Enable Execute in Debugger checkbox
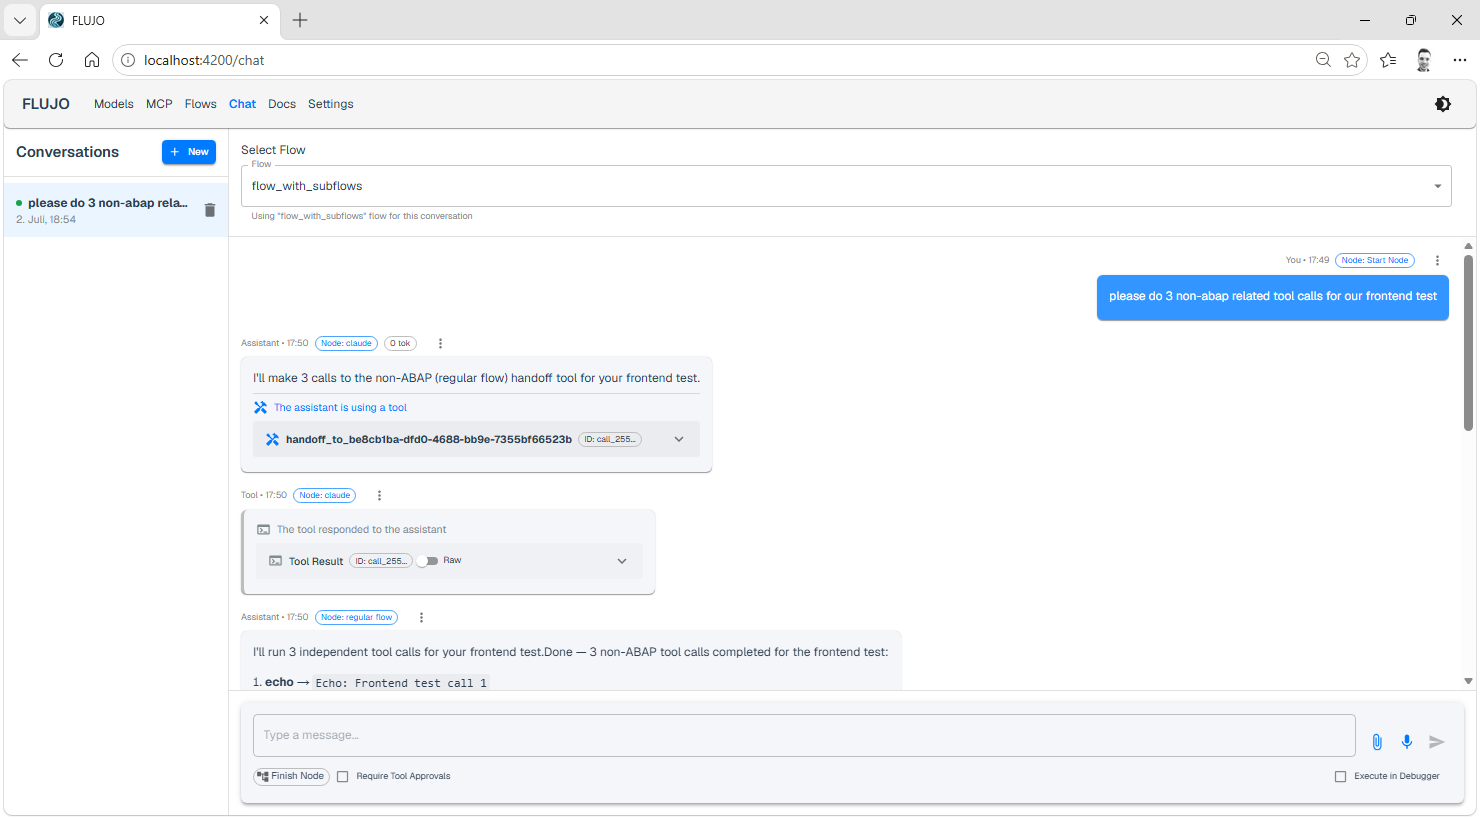1480x819 pixels. pos(1340,776)
